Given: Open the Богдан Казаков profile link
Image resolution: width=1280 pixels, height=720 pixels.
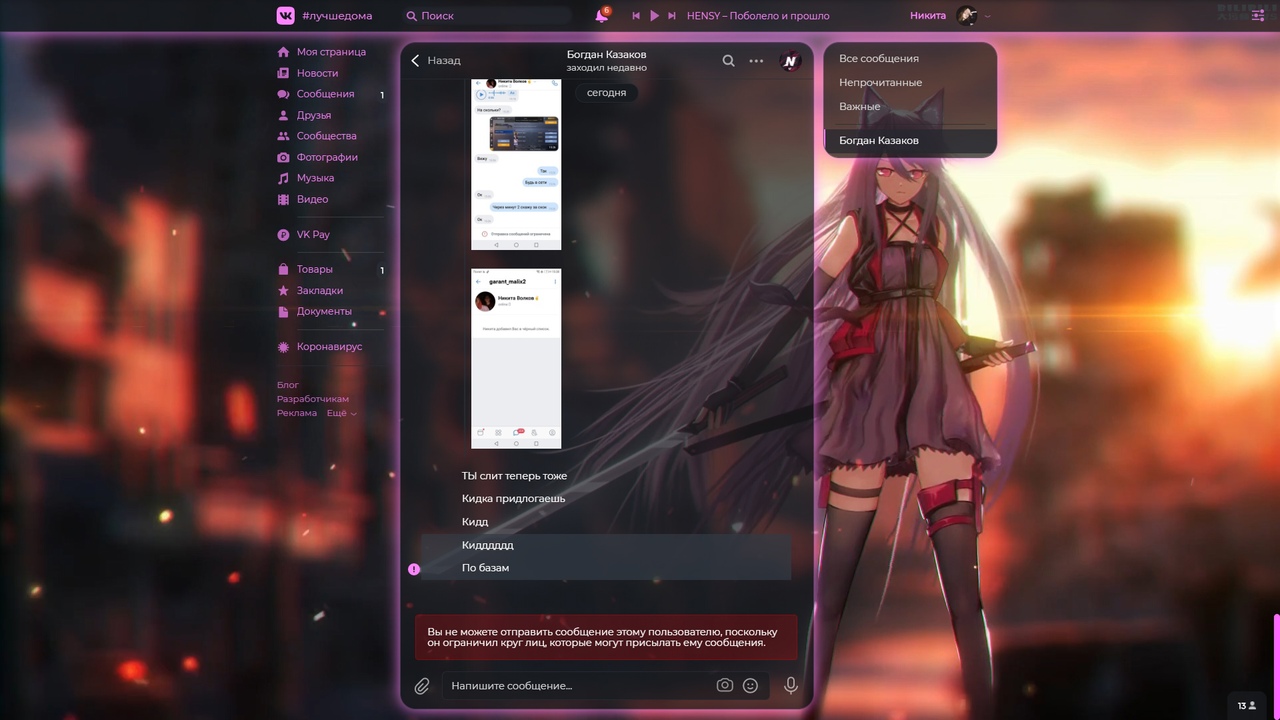Looking at the screenshot, I should 606,54.
